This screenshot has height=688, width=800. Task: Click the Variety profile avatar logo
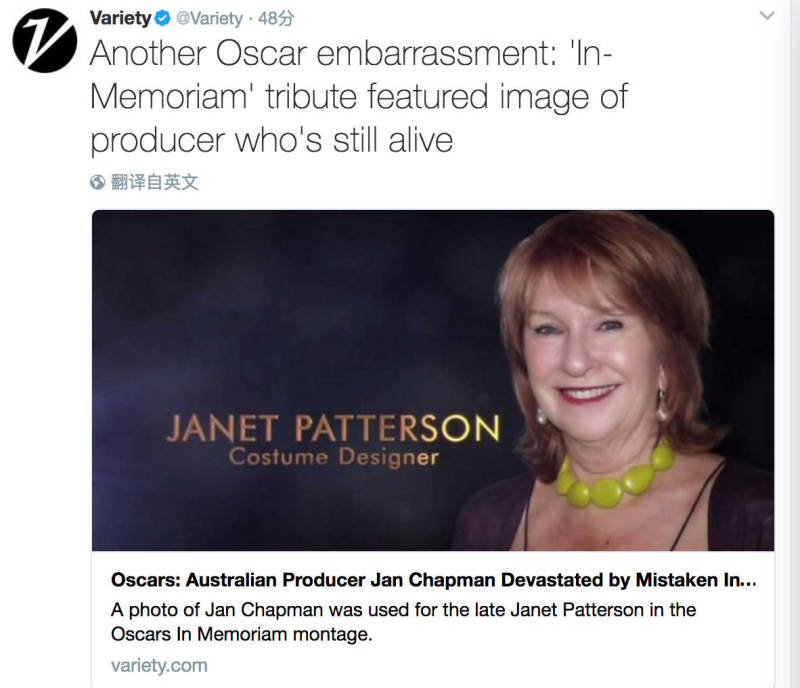tap(45, 40)
